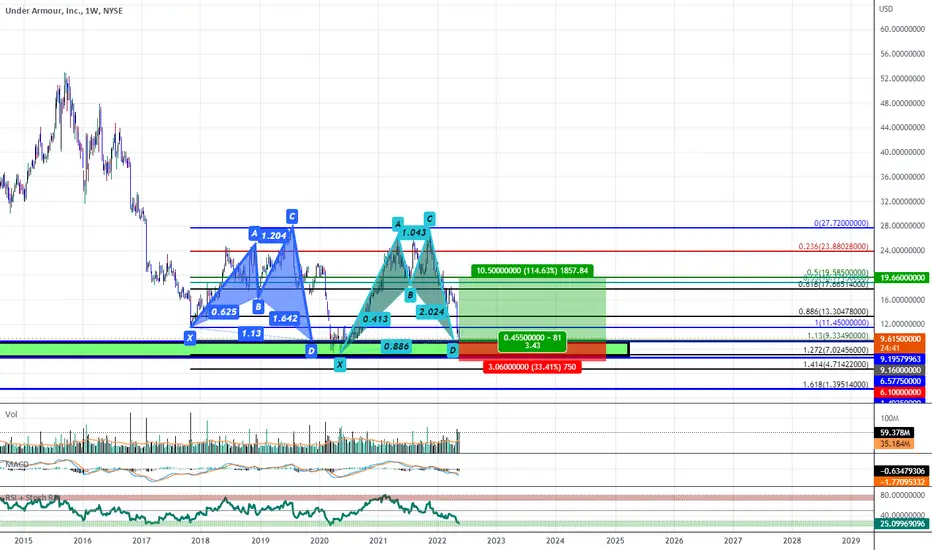Select the 1.043 ratio label on teal pattern
This screenshot has width=932, height=550.
(414, 232)
